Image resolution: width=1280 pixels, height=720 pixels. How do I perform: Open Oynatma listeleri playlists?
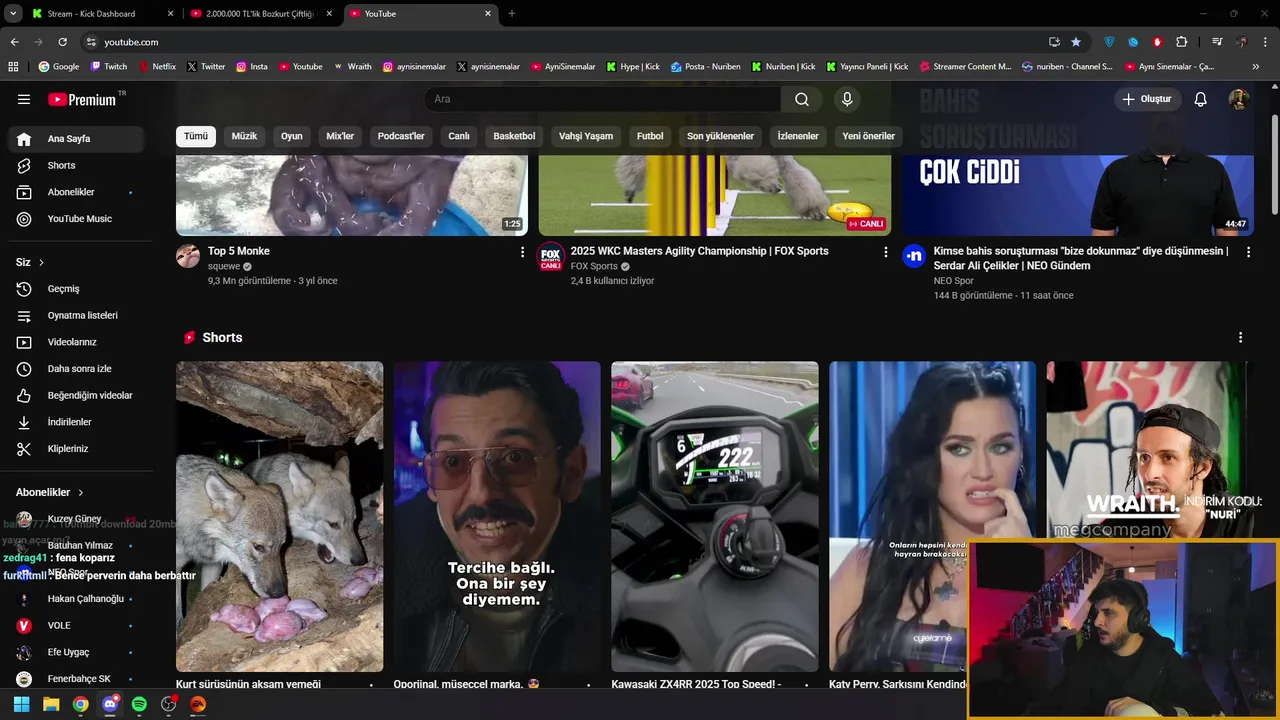[x=76, y=315]
